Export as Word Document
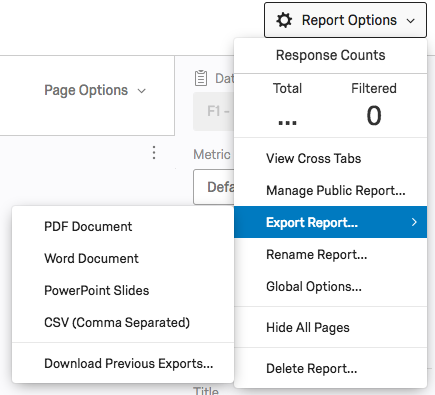This screenshot has width=435, height=395. click(x=123, y=259)
